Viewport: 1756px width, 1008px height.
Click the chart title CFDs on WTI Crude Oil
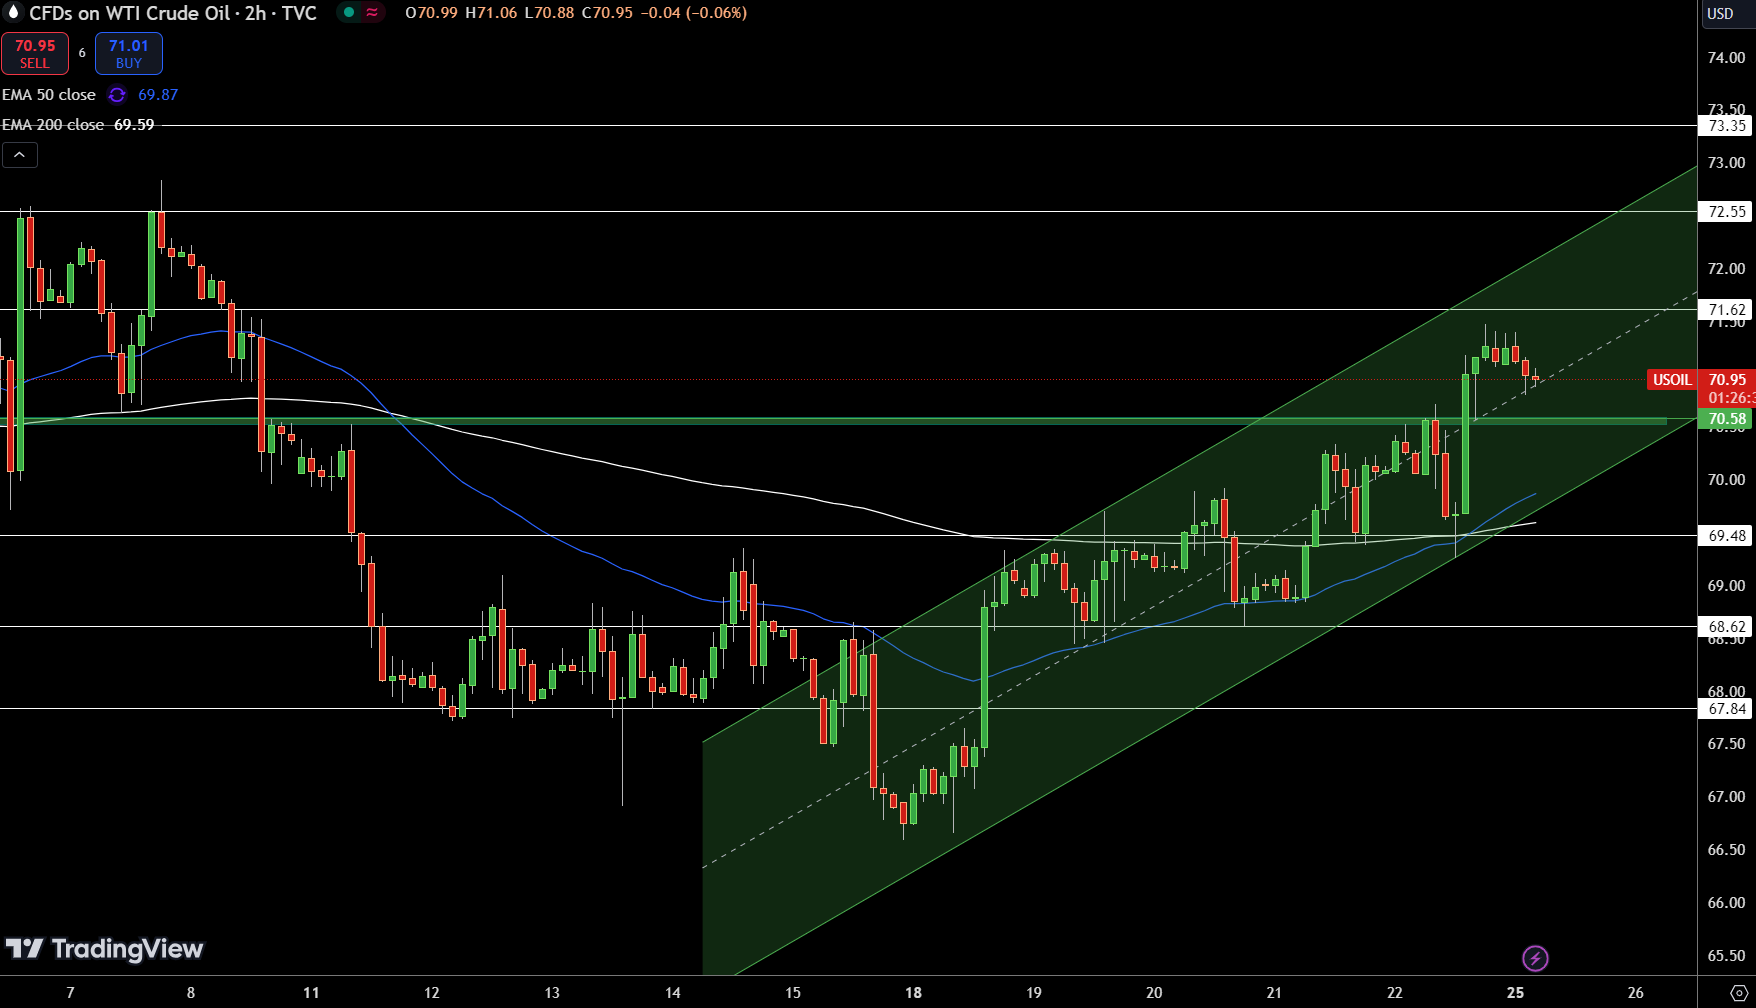(173, 13)
